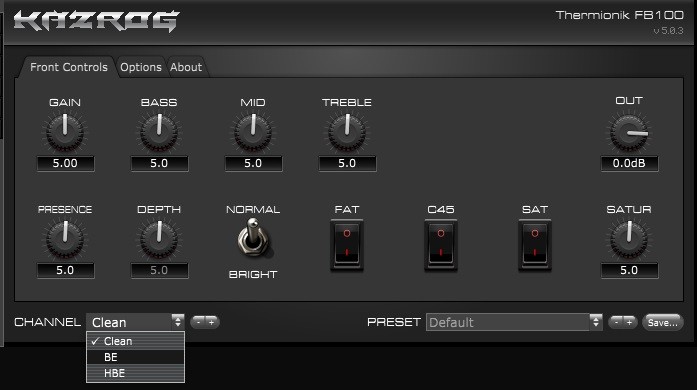This screenshot has width=697, height=390.
Task: Open the About tab
Action: (x=186, y=67)
